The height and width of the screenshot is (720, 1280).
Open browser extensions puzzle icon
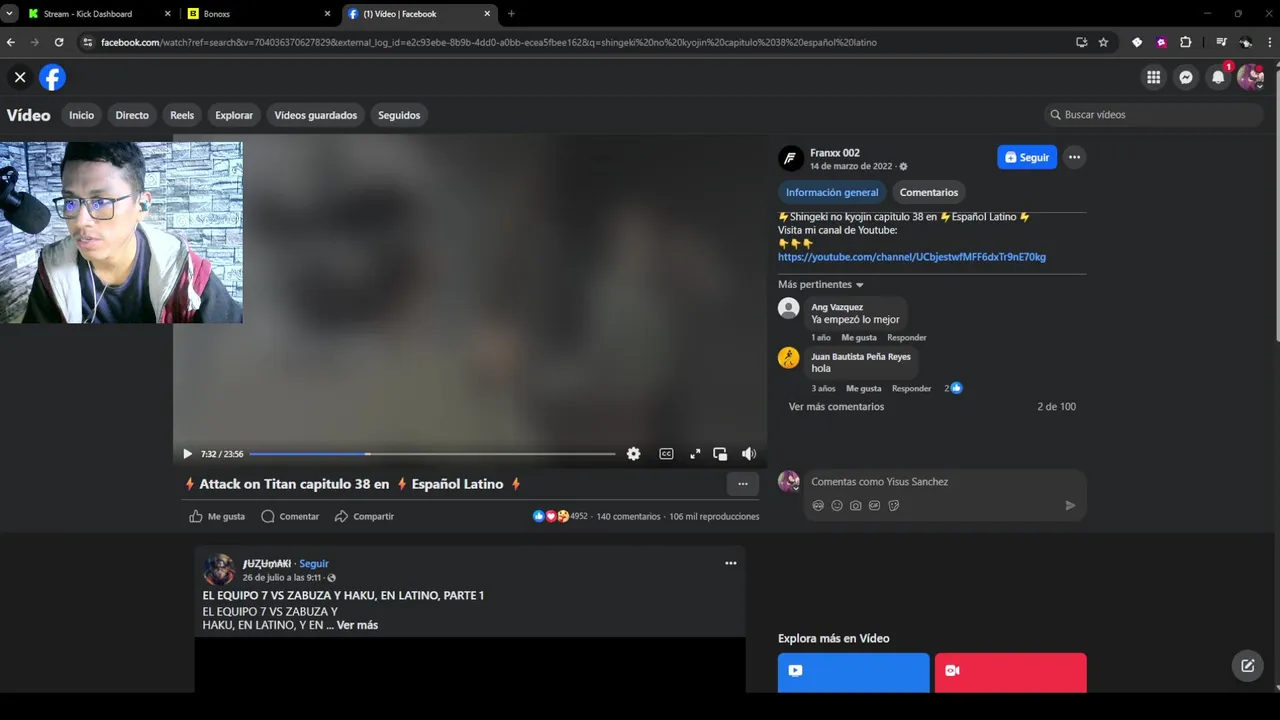click(x=1186, y=42)
